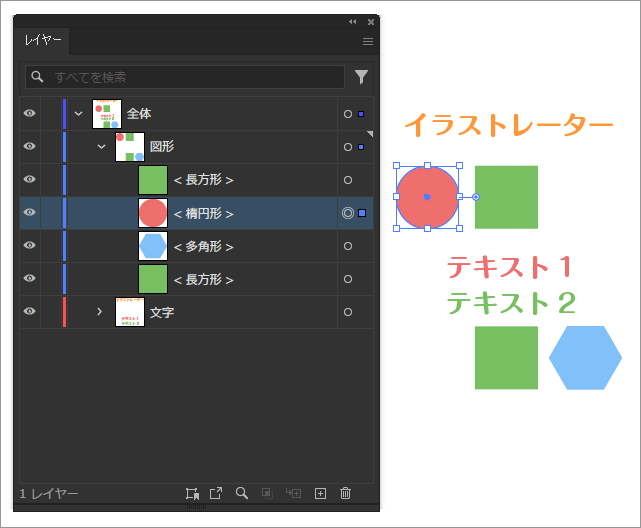Toggle eye of 長方形 row below 多角形
The image size is (641, 528).
29,278
